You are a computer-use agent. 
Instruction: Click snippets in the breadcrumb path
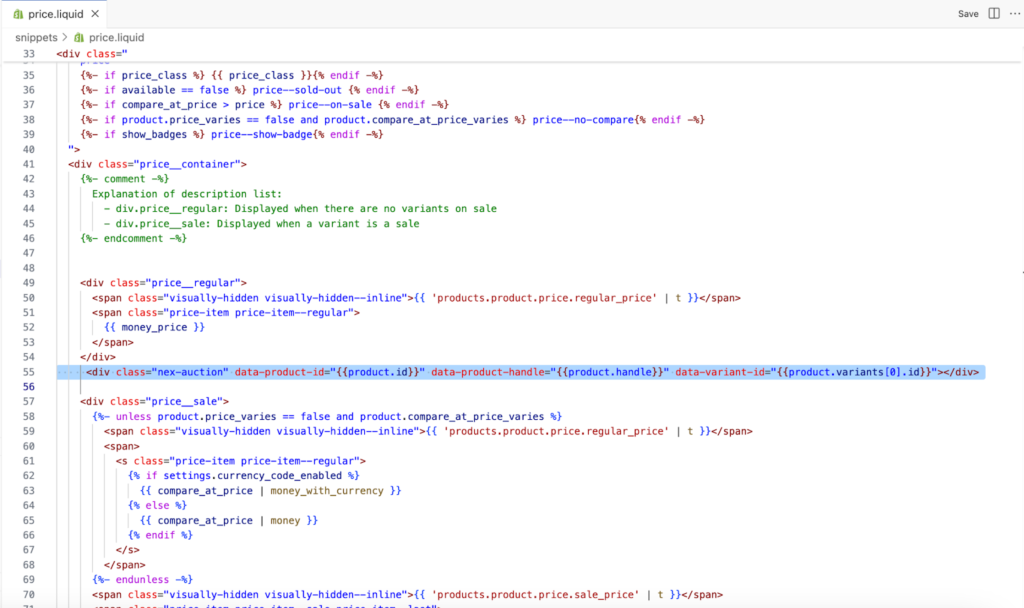click(x=35, y=37)
